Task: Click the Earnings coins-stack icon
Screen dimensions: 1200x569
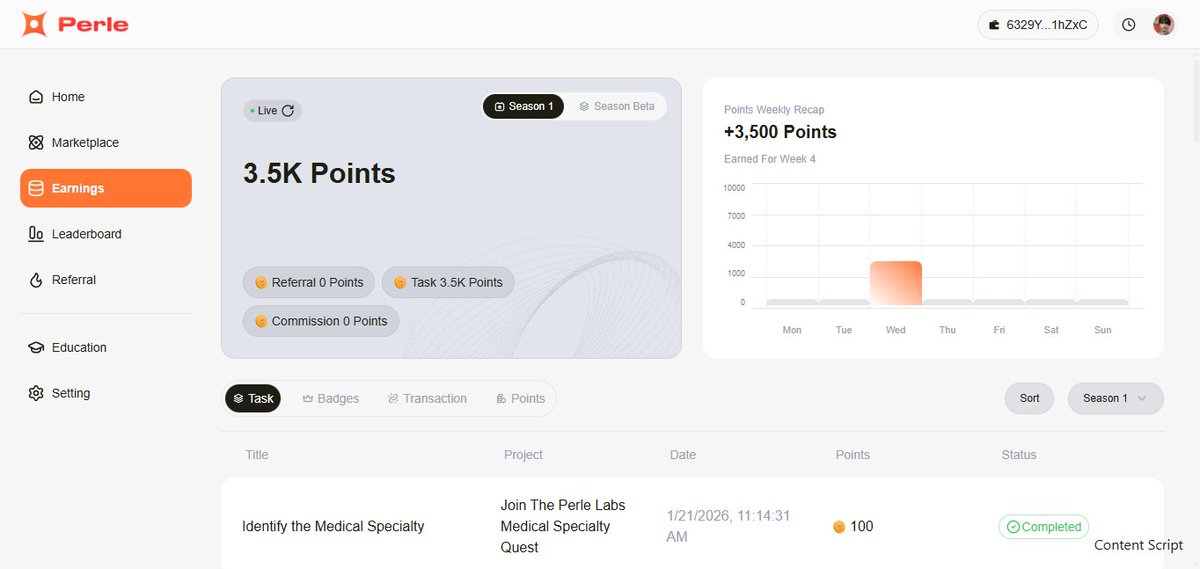Action: coord(36,188)
